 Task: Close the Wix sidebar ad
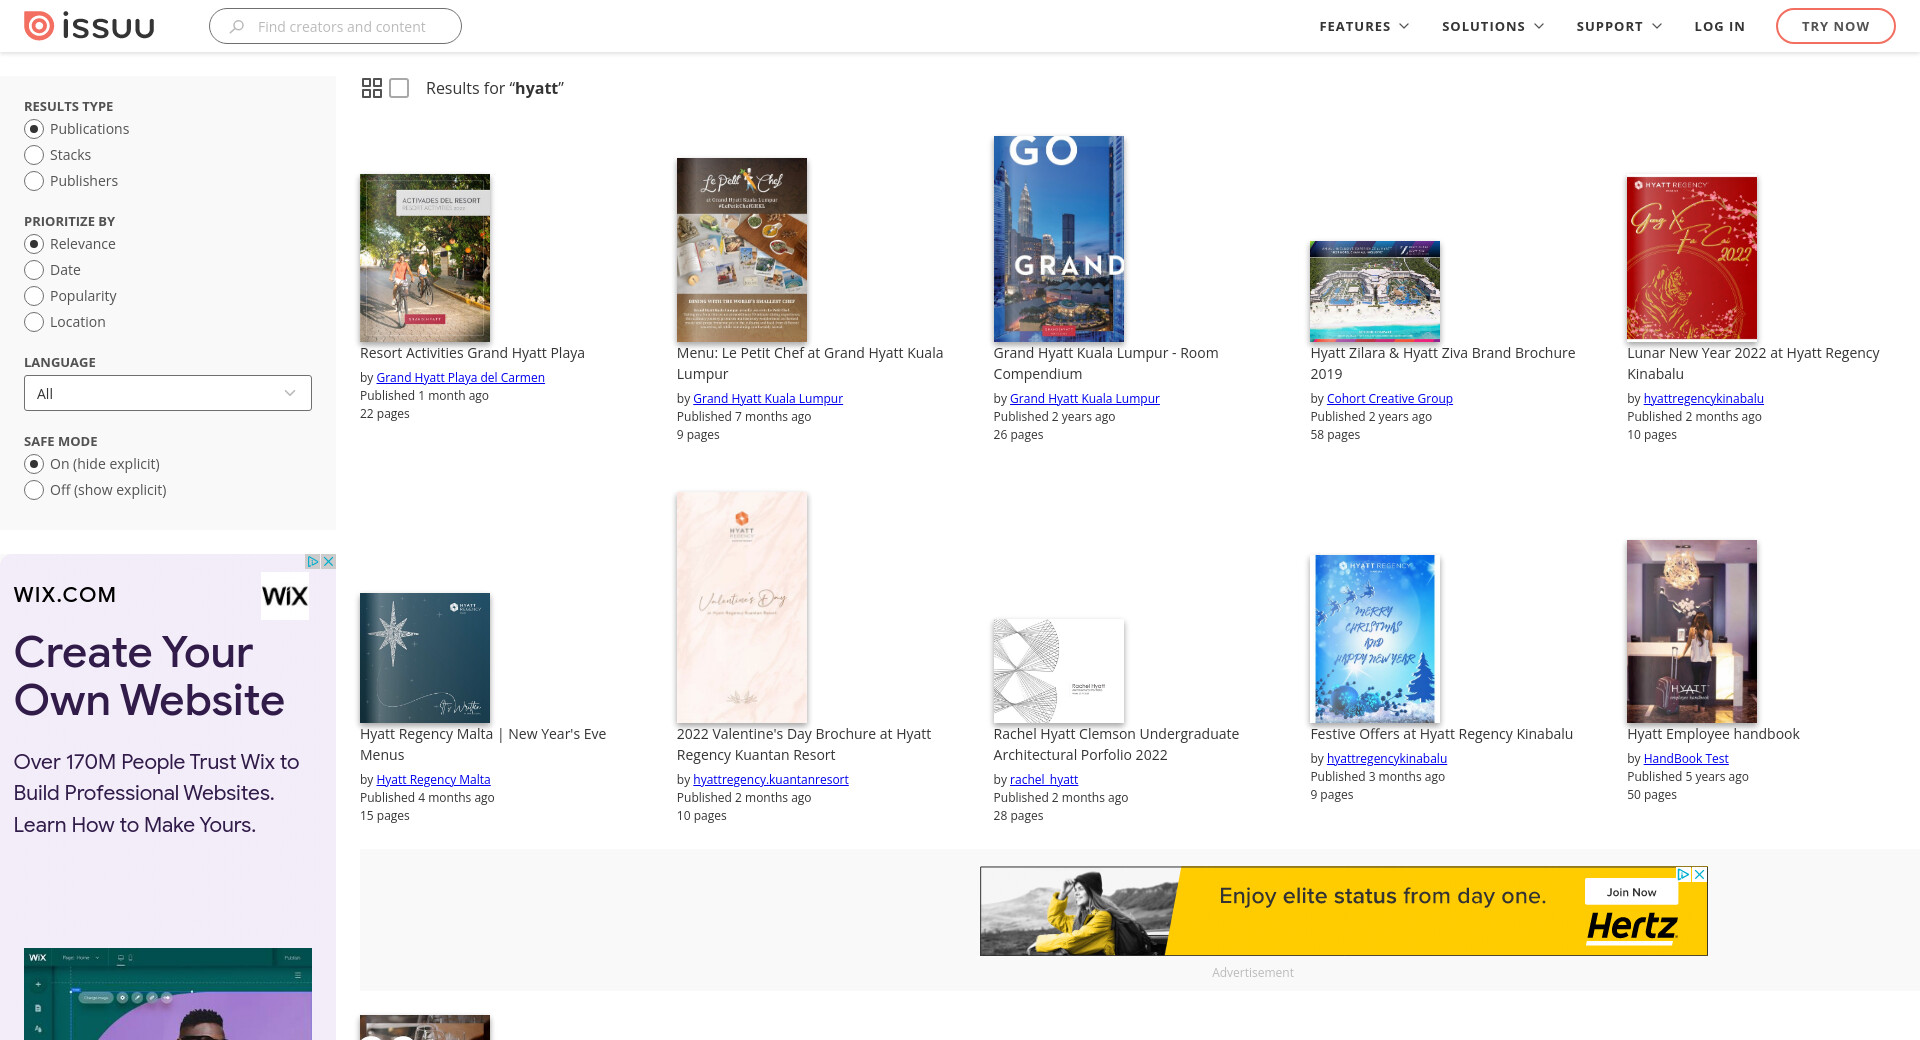click(x=328, y=562)
